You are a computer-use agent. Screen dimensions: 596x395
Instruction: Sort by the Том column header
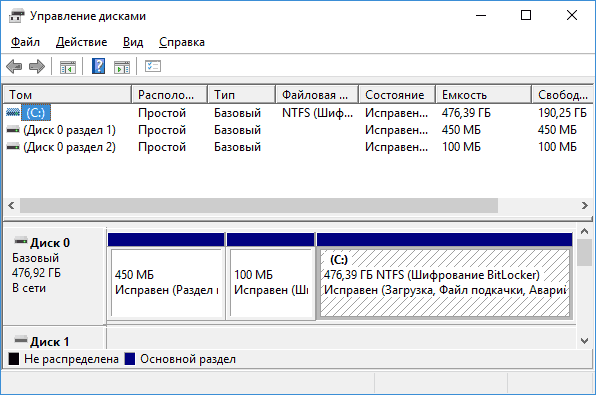coord(67,95)
